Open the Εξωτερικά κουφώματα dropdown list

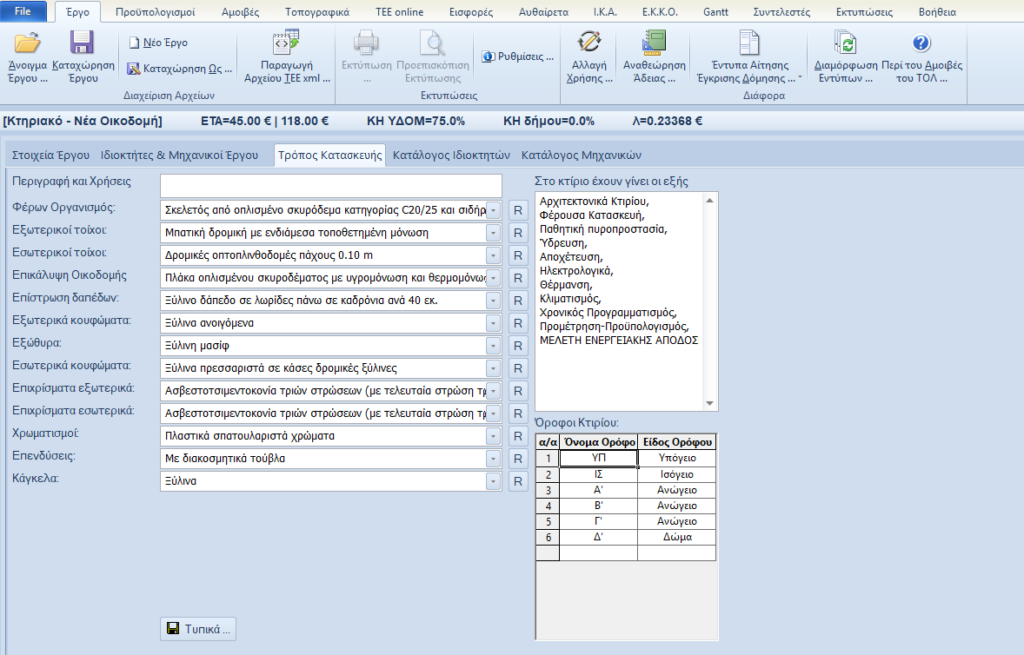[492, 322]
